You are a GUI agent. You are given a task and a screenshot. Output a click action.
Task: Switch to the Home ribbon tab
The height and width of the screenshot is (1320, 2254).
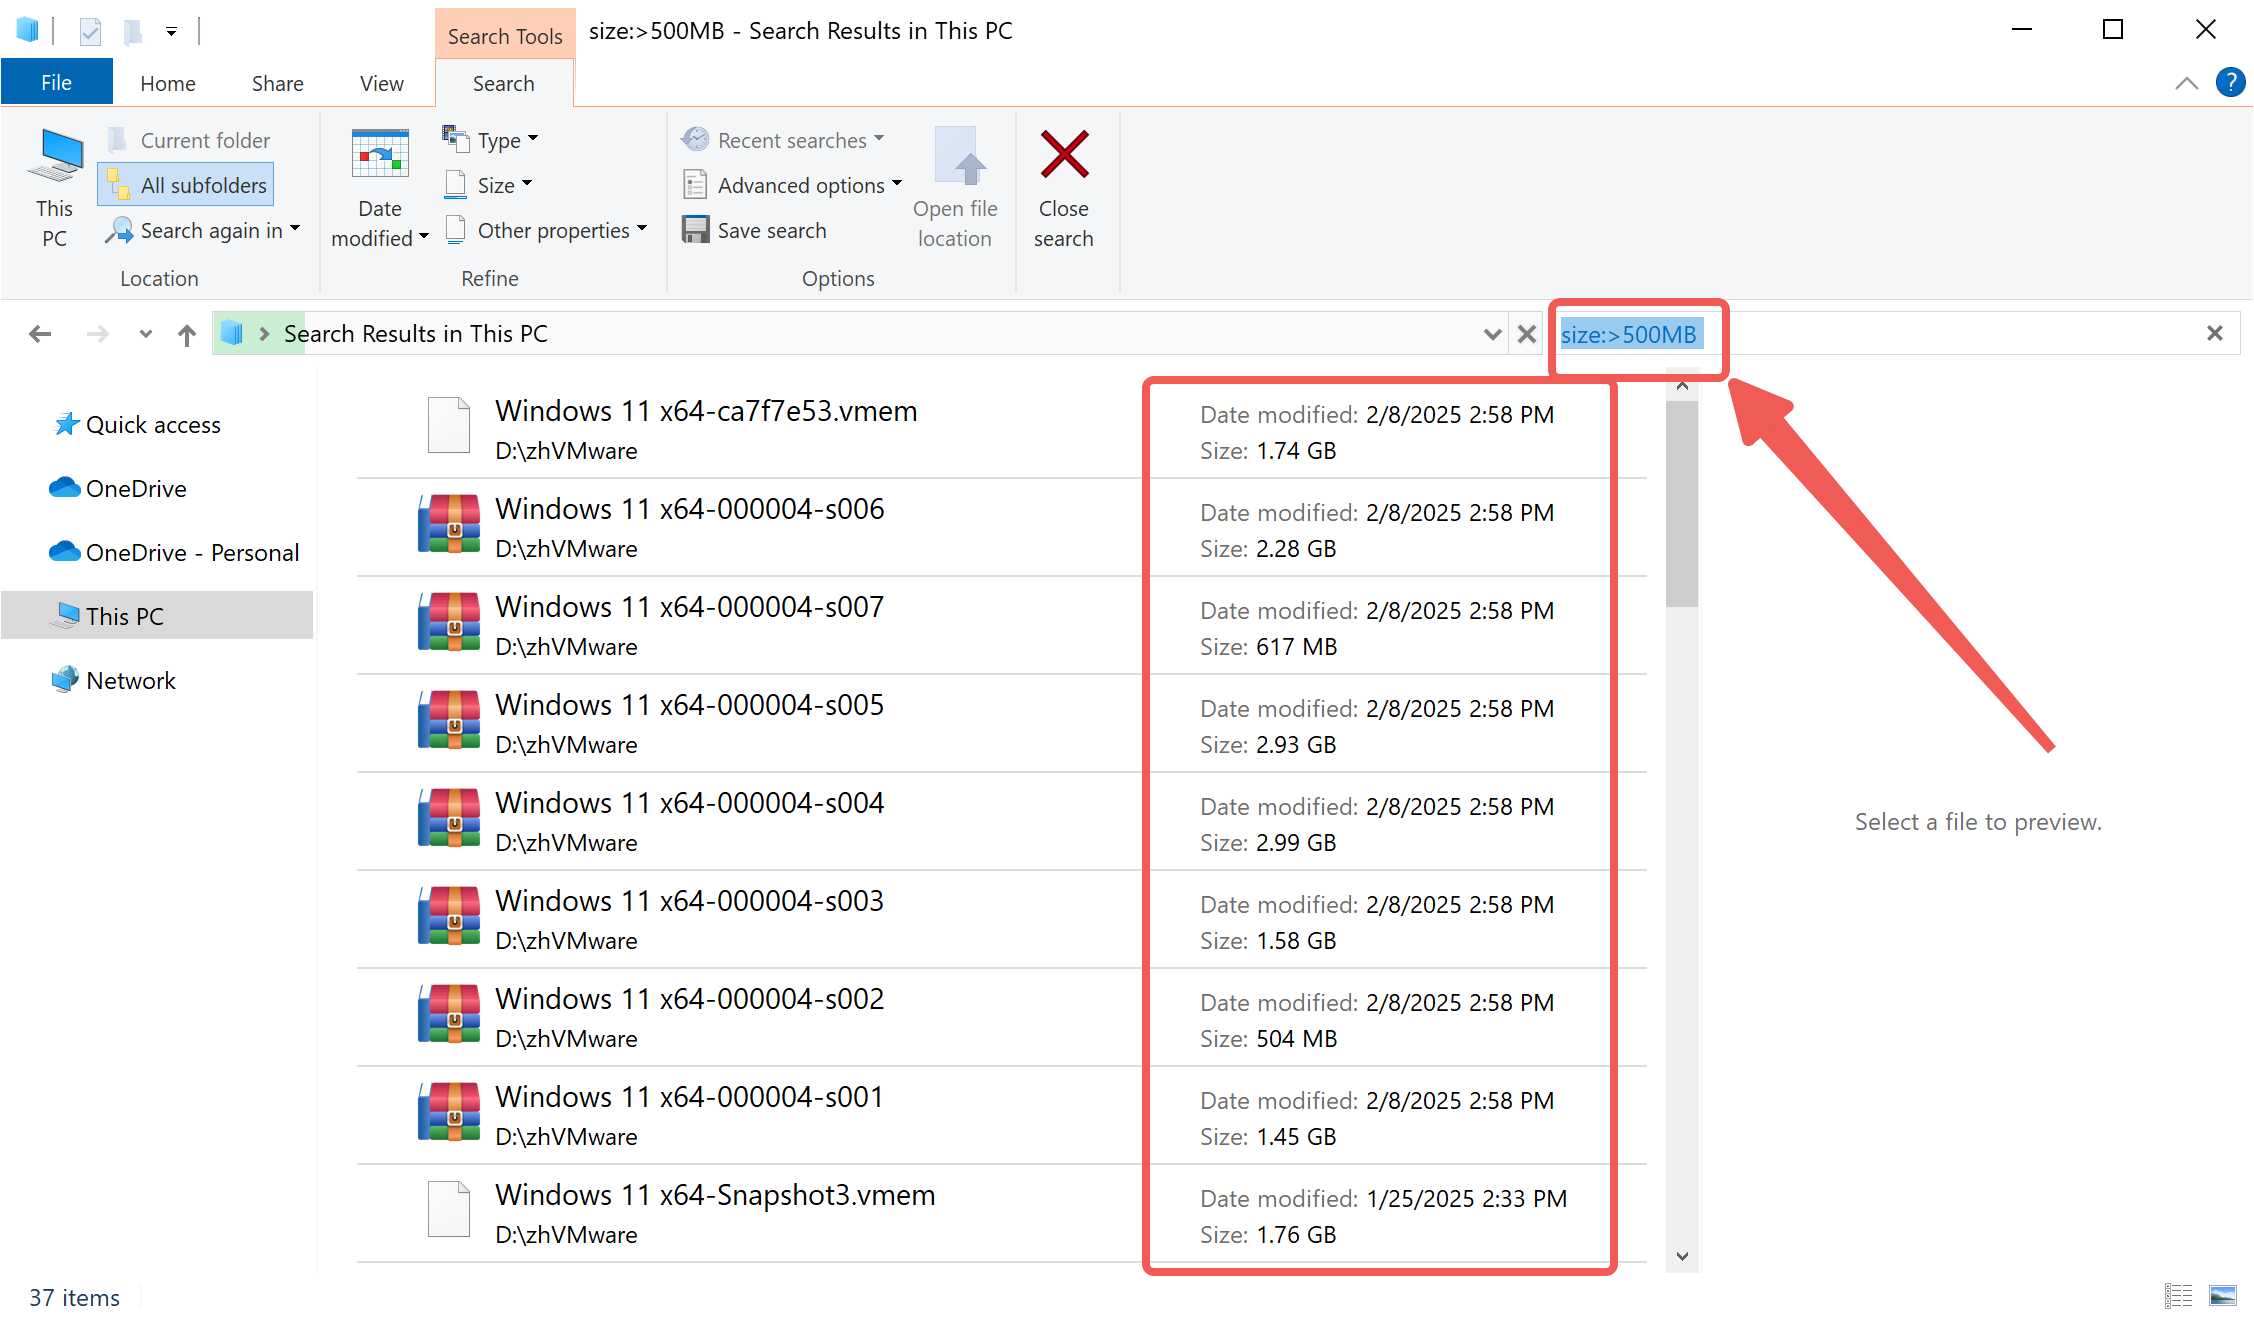tap(168, 83)
